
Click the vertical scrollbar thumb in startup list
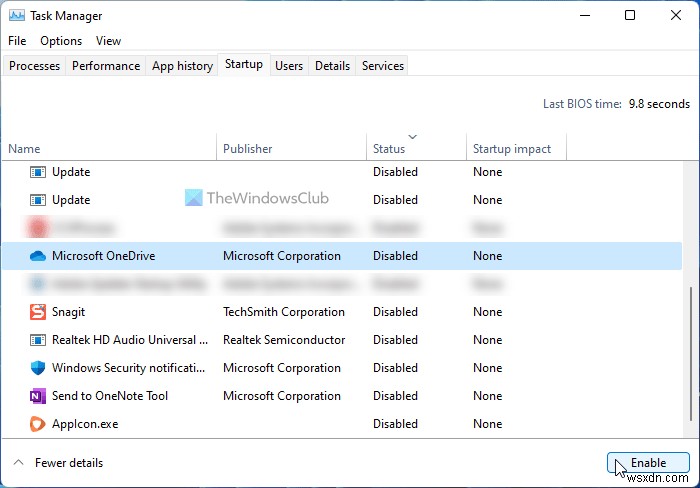pos(691,353)
